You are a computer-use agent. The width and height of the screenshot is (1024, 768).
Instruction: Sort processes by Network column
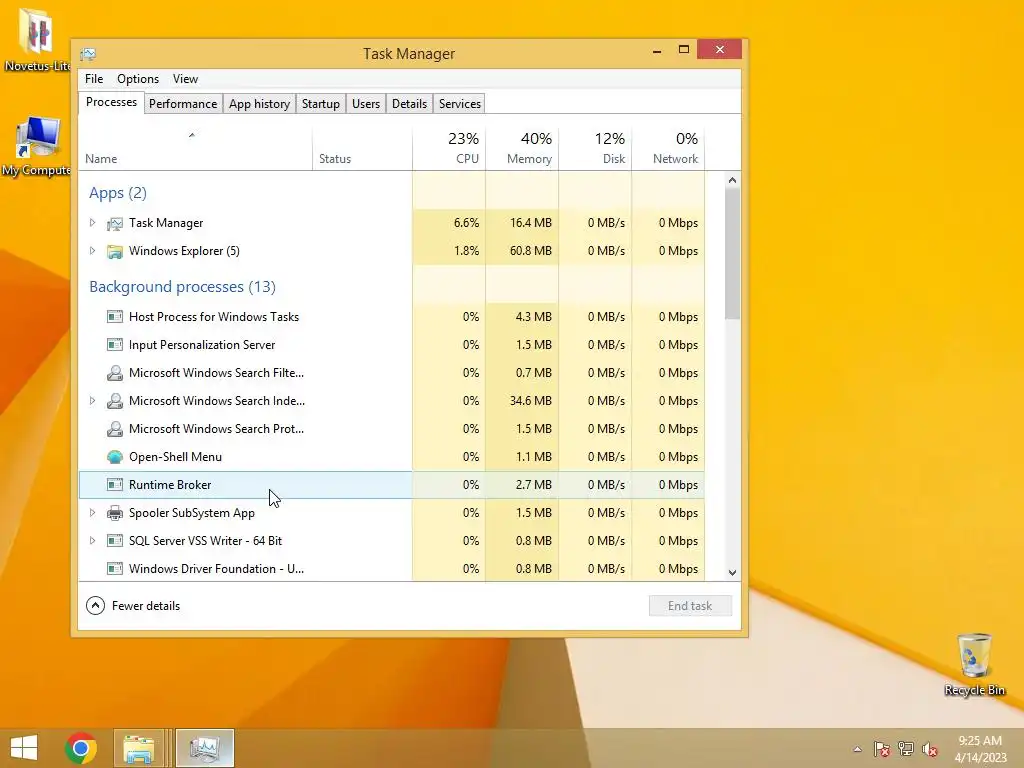669,148
